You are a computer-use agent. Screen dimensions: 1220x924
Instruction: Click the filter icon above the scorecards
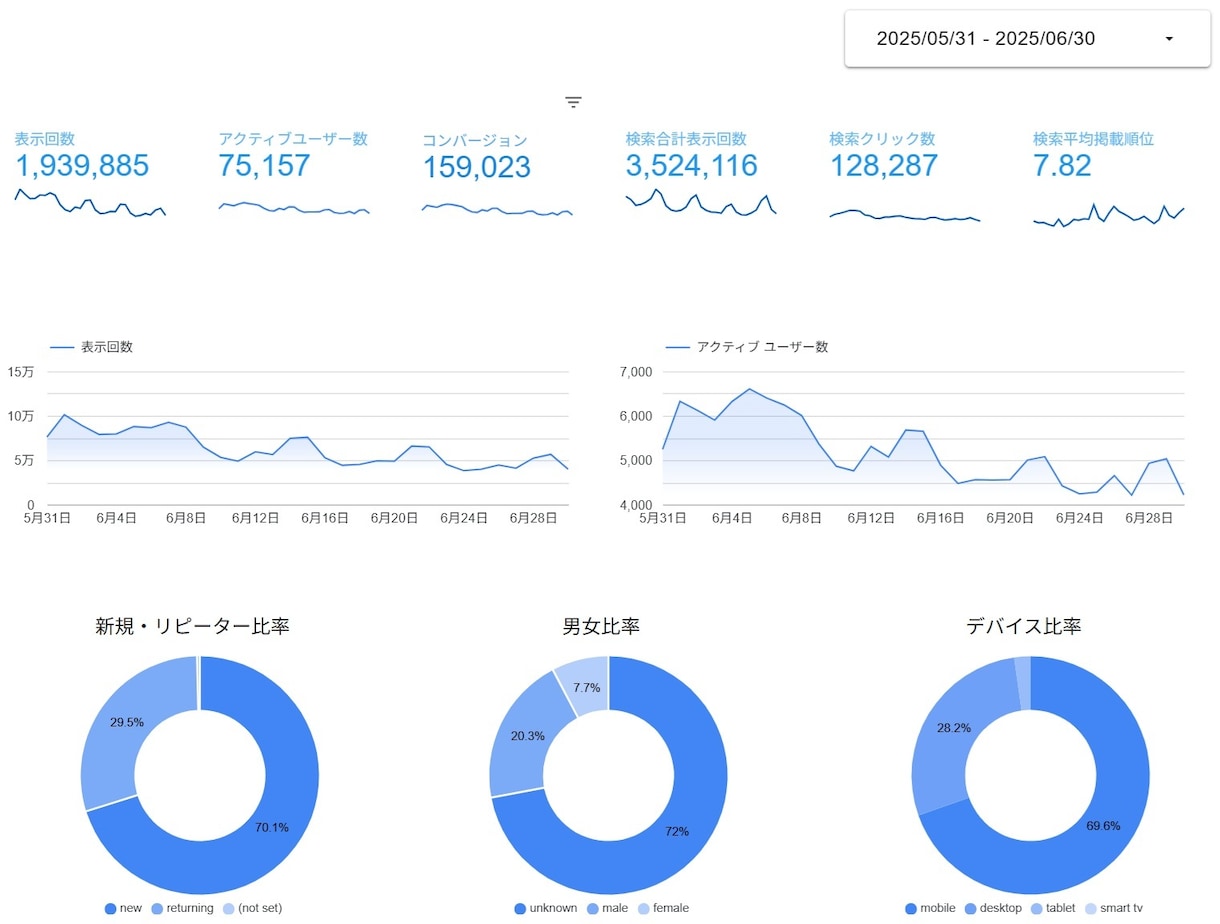tap(573, 102)
